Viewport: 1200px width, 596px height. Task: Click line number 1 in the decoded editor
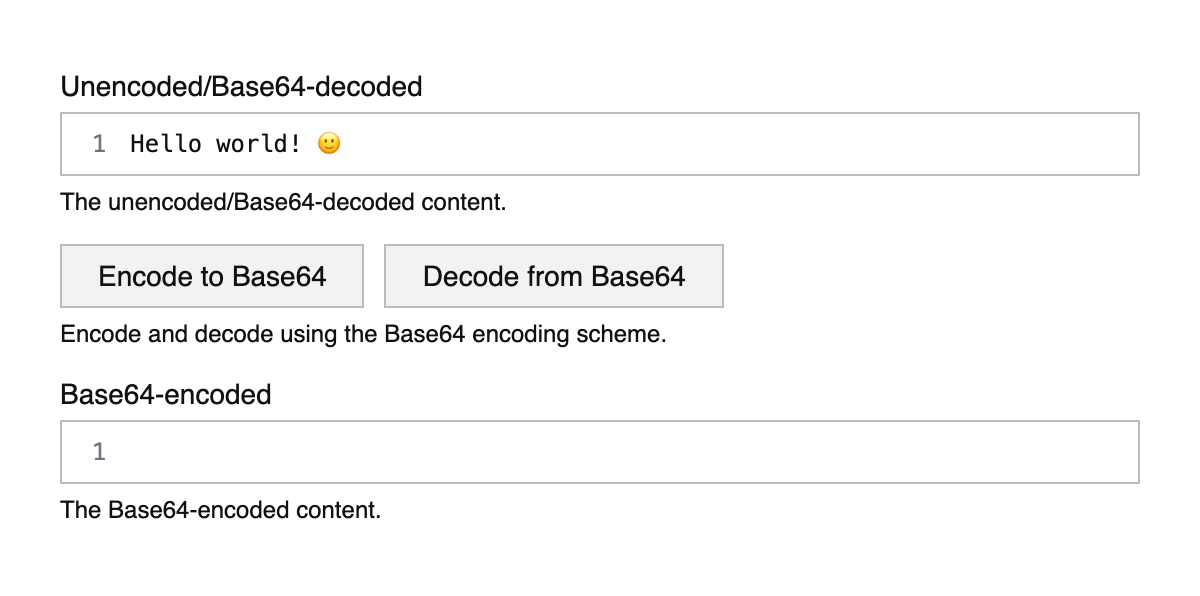click(98, 144)
